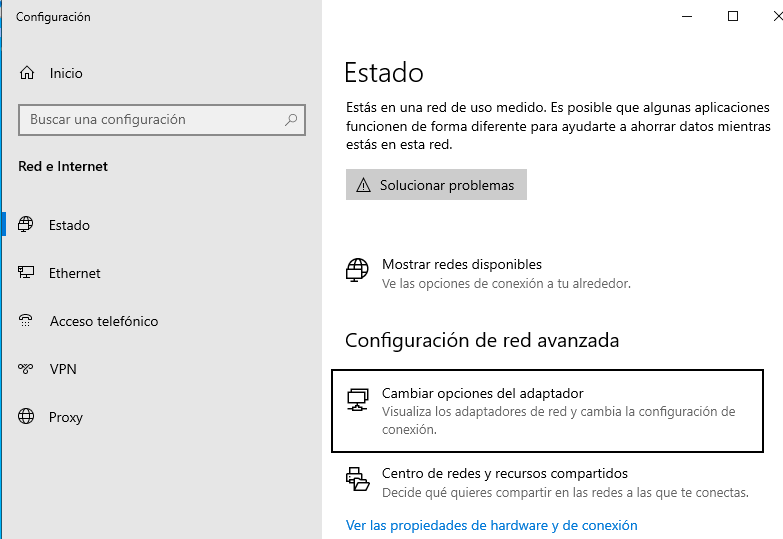783x539 pixels.
Task: Click Configuración de red avanzada heading
Action: pyautogui.click(x=482, y=341)
